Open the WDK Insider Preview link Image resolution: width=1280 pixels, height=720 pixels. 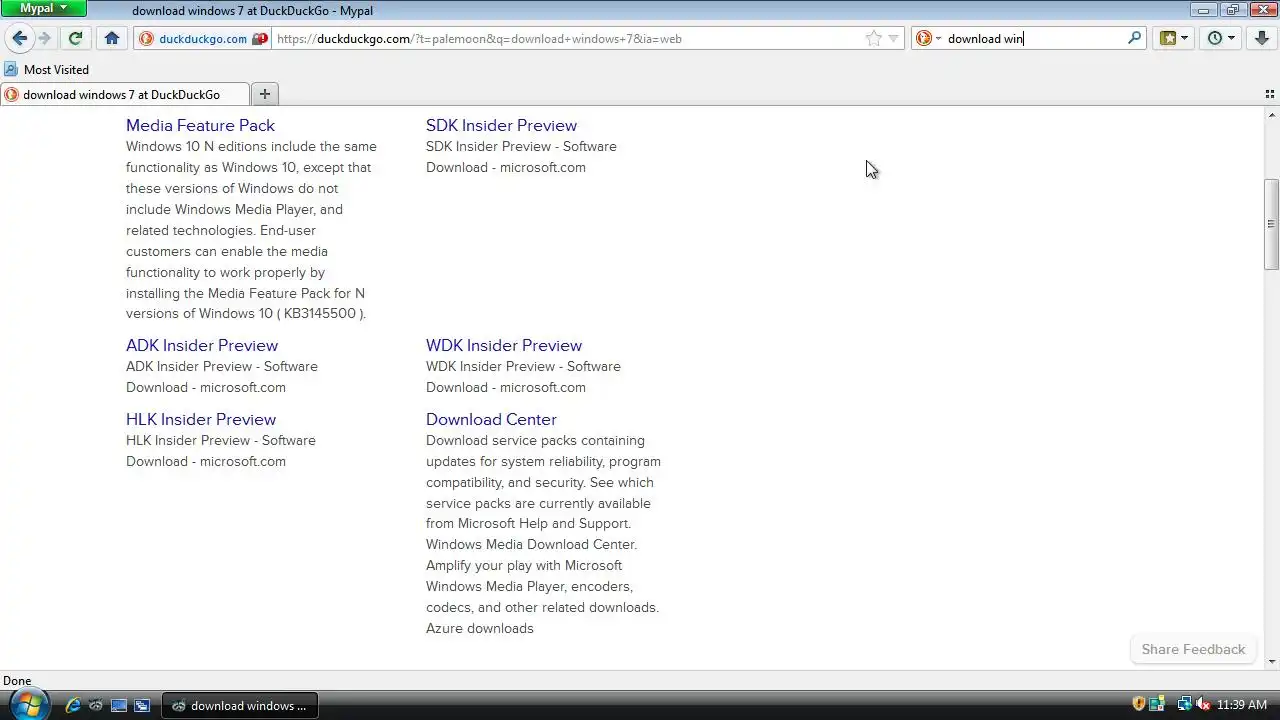(x=504, y=345)
